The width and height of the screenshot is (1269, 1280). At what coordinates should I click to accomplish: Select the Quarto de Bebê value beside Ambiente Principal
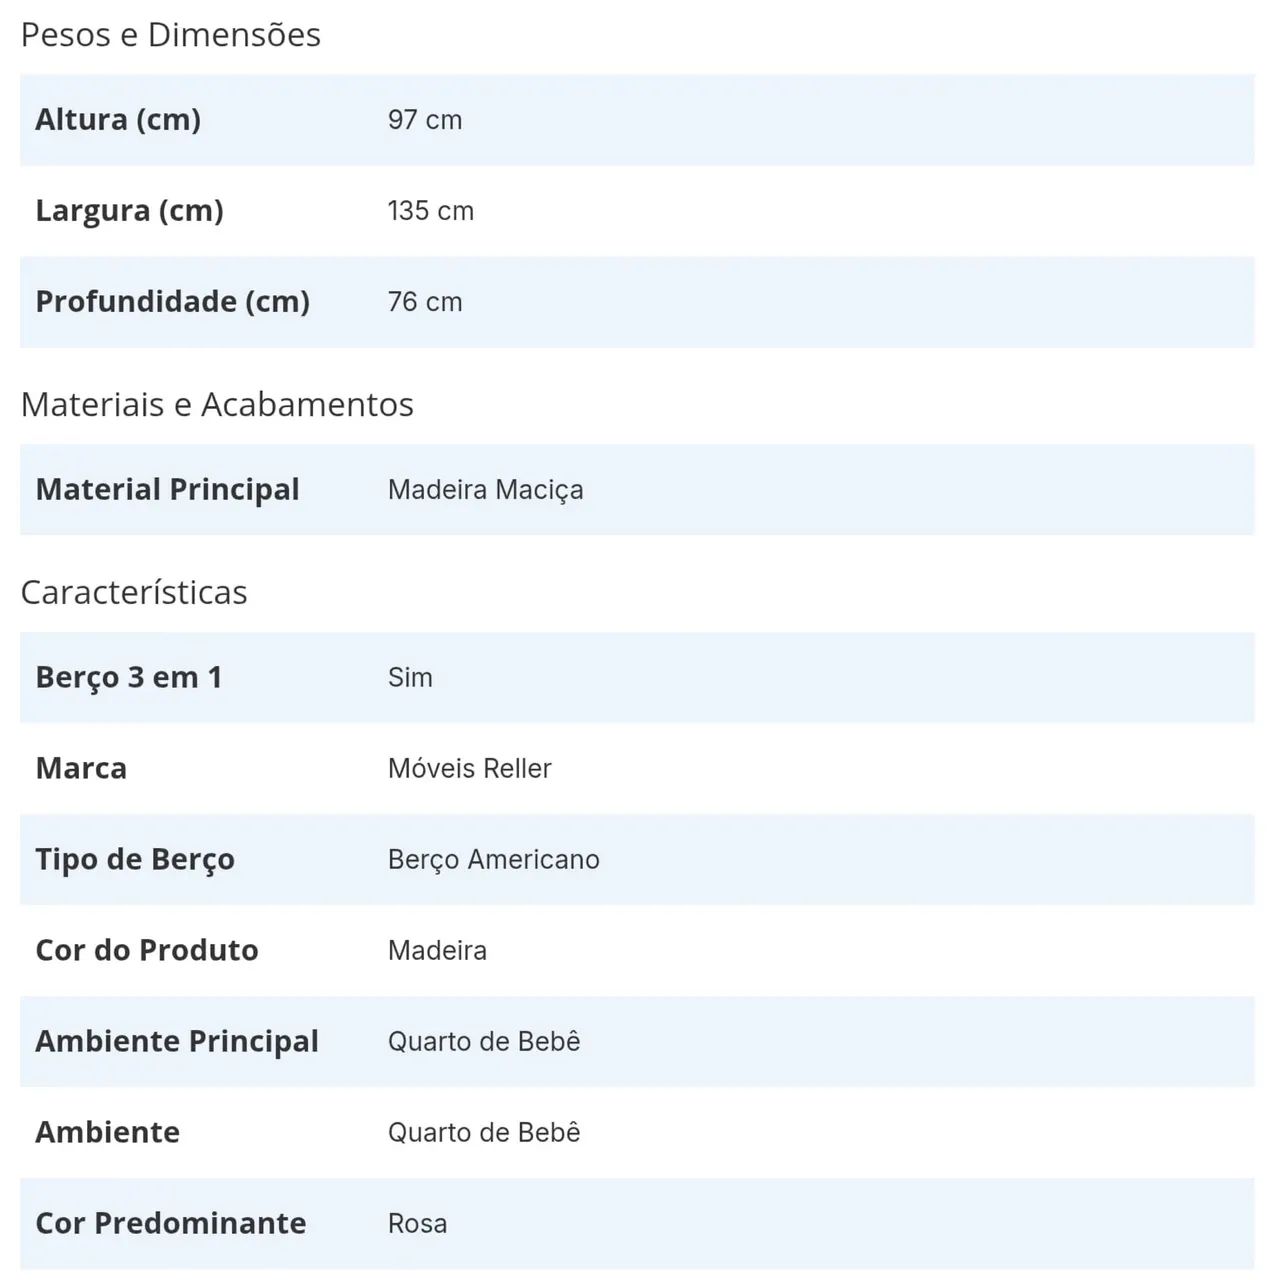click(x=484, y=1042)
